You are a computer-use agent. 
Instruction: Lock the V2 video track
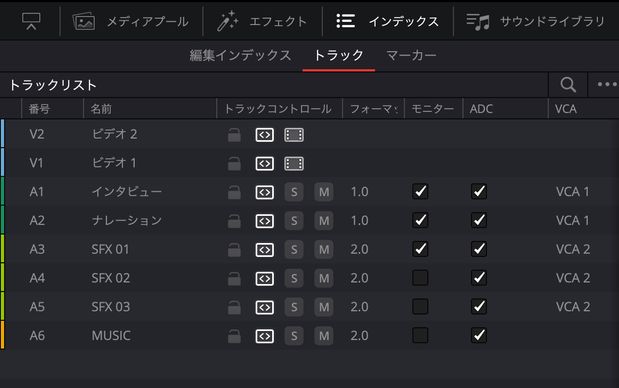pos(234,135)
